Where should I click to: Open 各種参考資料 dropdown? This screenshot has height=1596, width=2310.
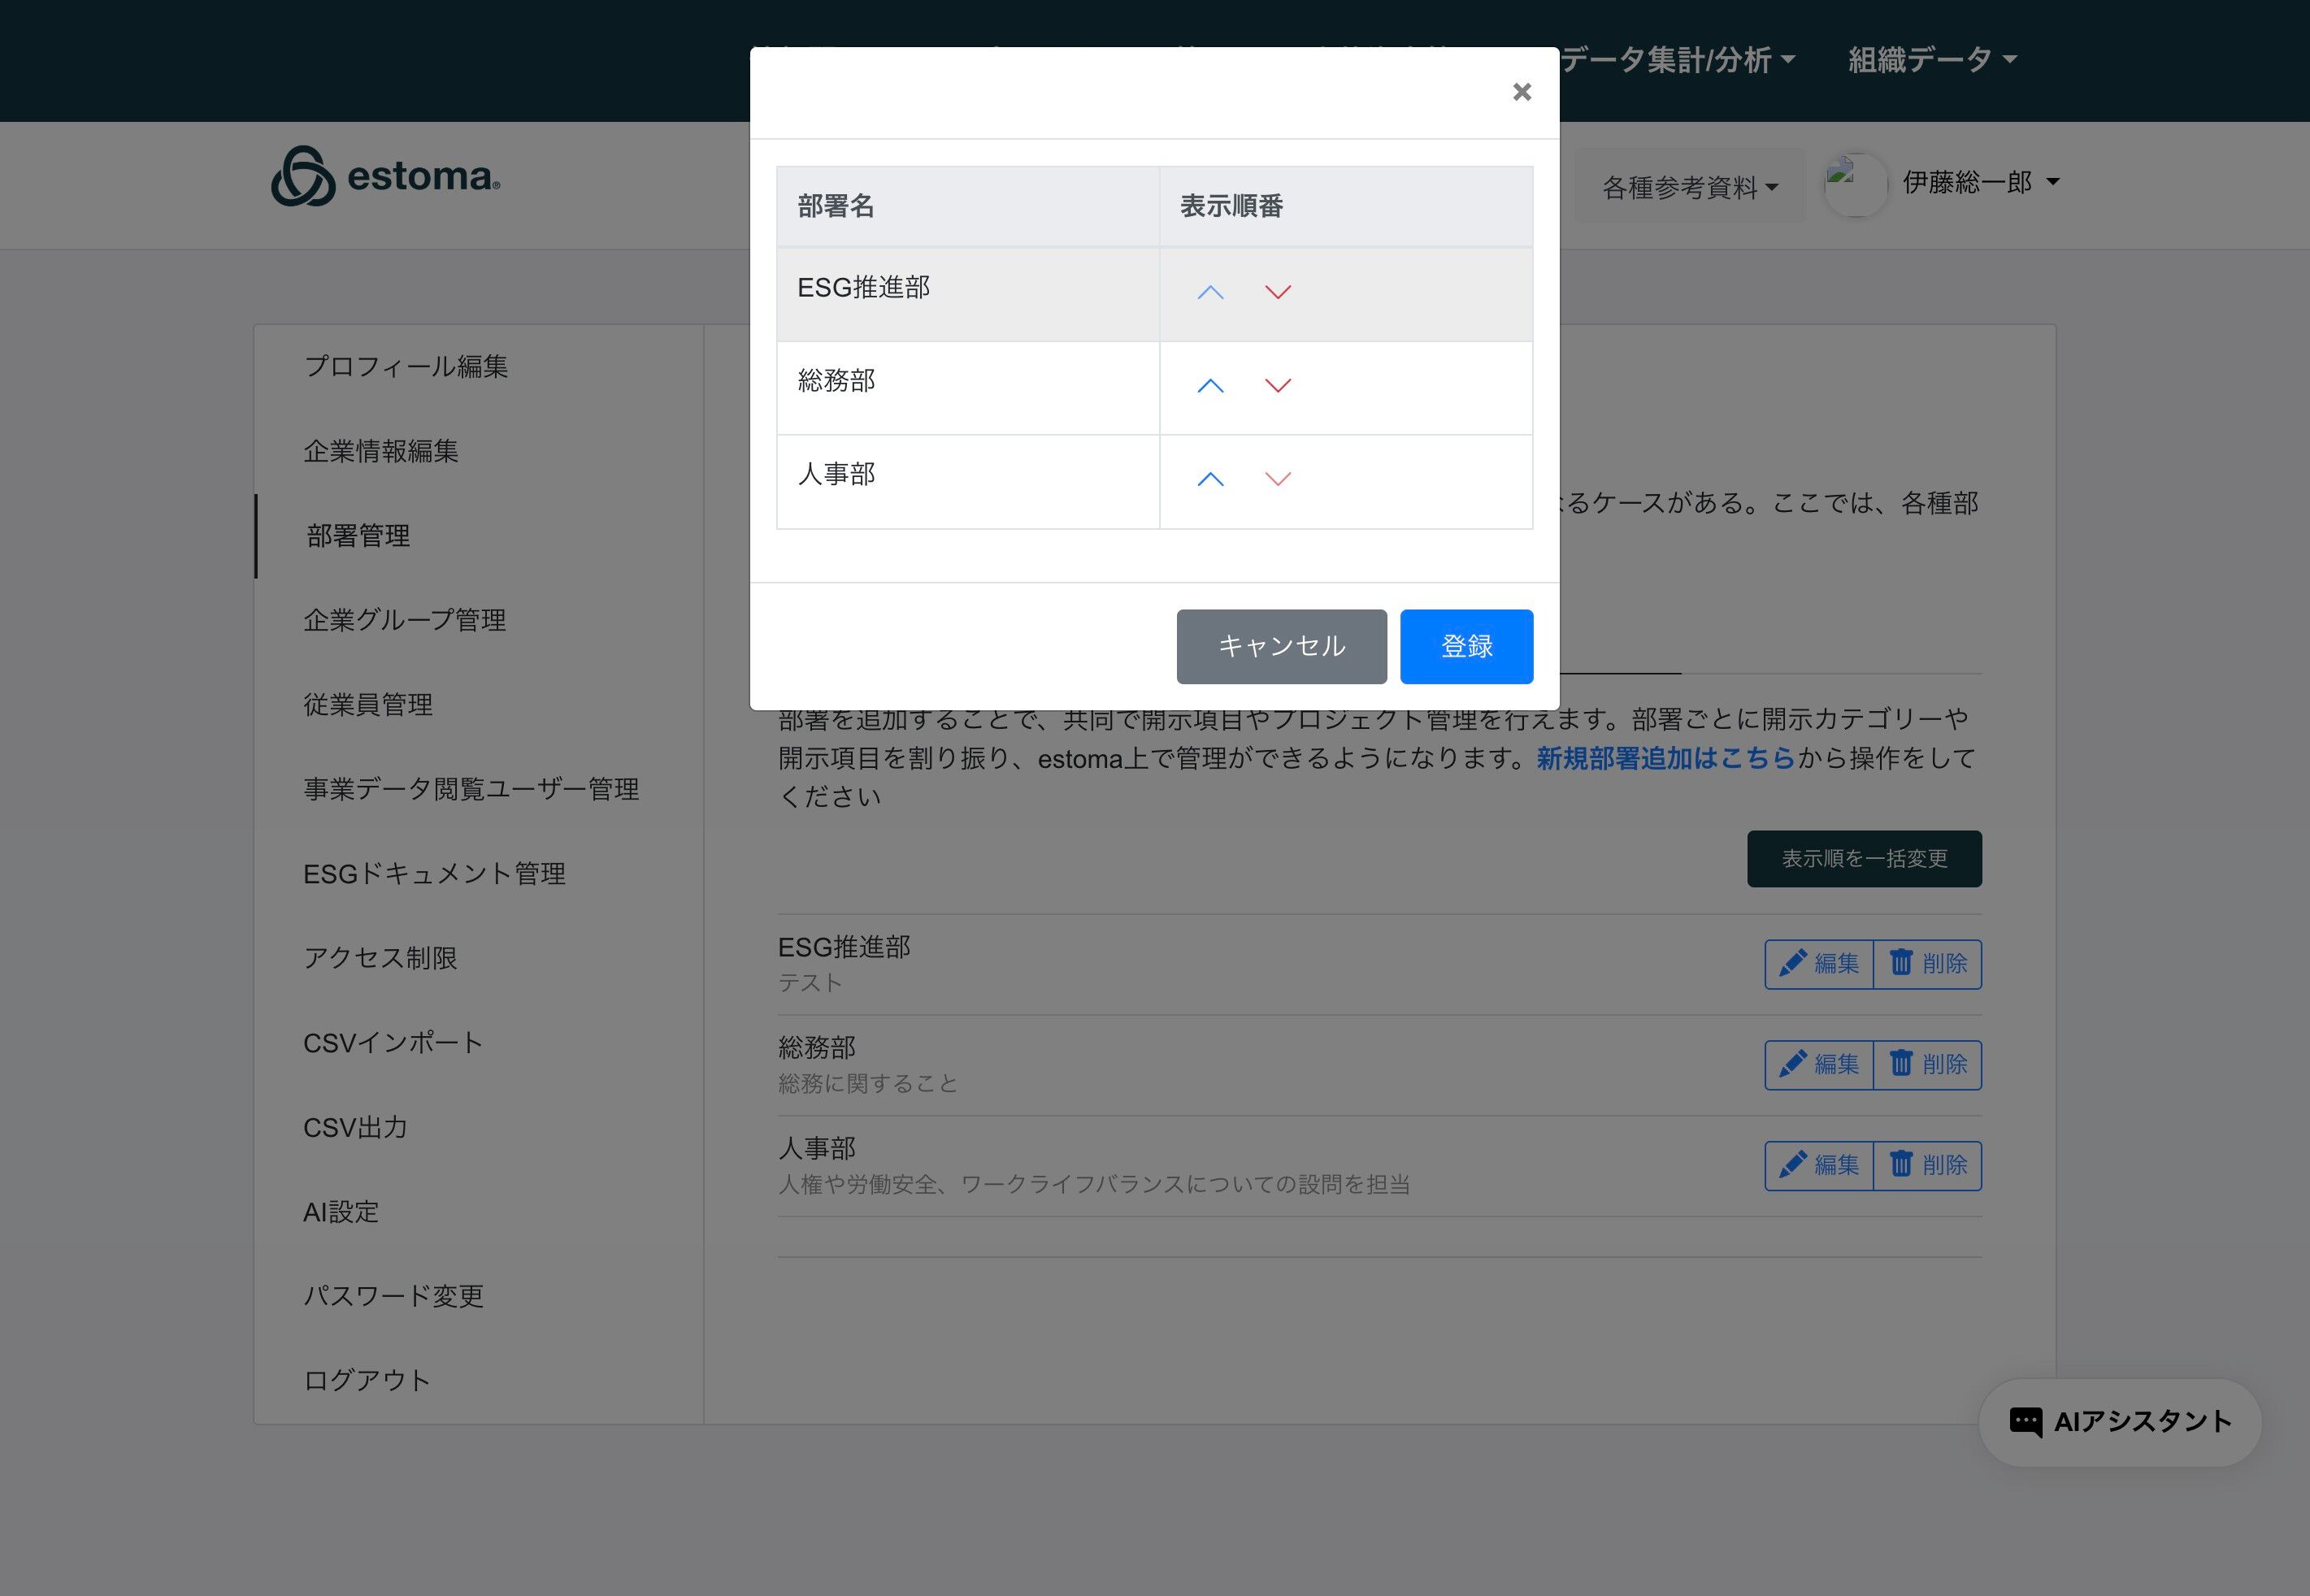[x=1689, y=187]
